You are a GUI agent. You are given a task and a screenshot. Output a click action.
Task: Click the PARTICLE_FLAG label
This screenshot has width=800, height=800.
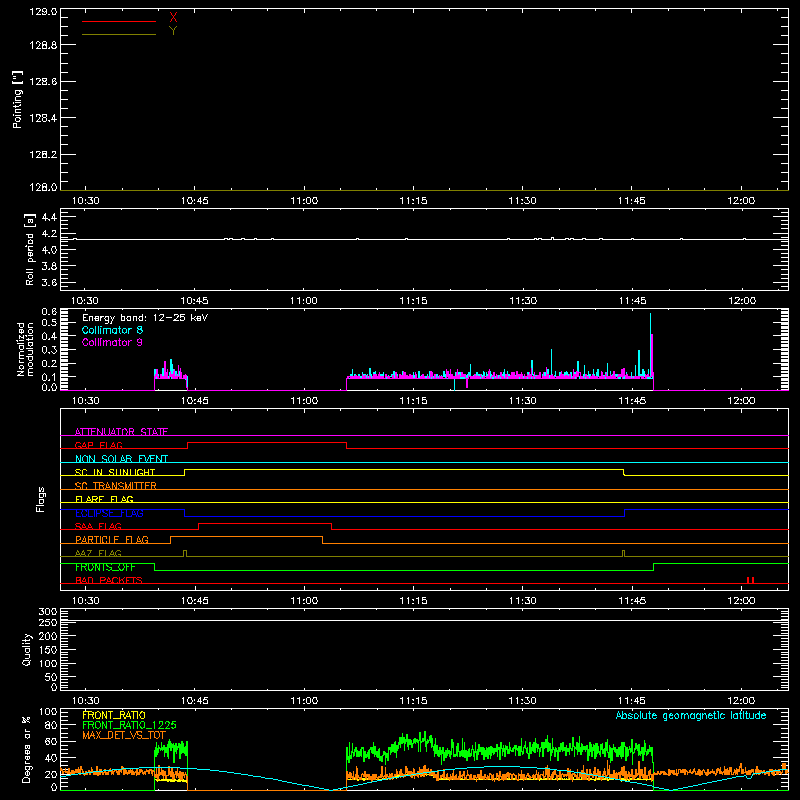point(112,539)
